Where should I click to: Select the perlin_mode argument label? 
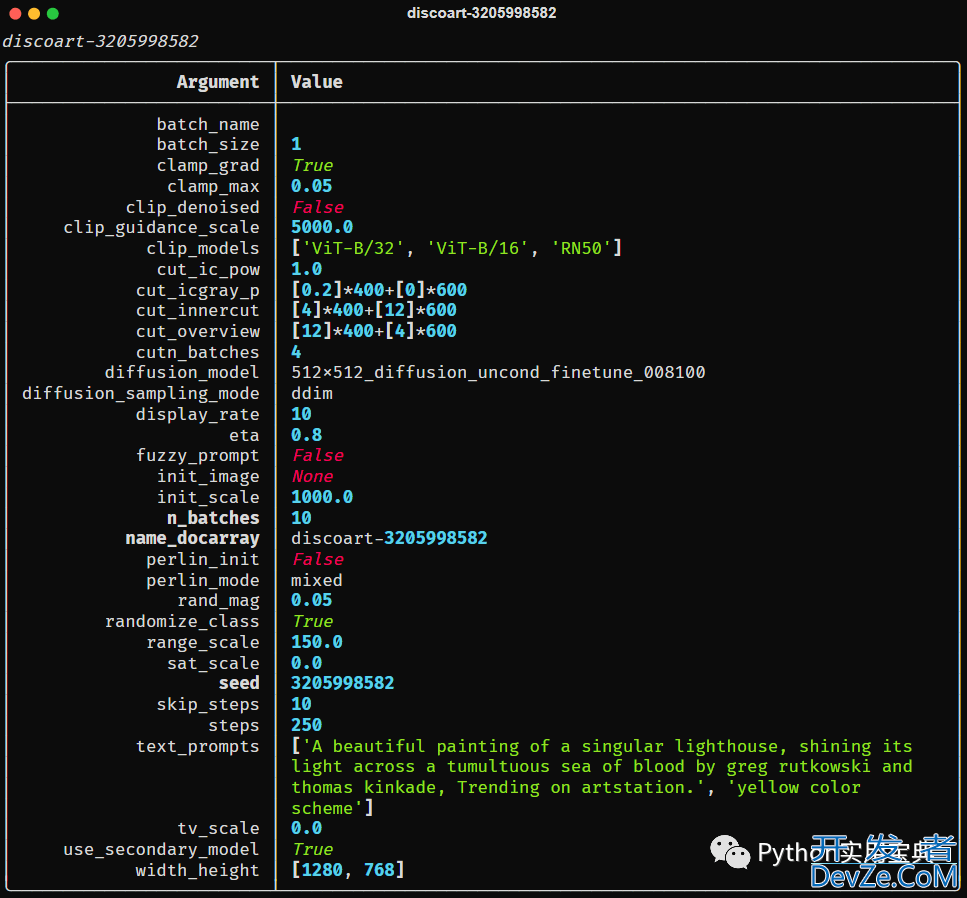coord(203,580)
